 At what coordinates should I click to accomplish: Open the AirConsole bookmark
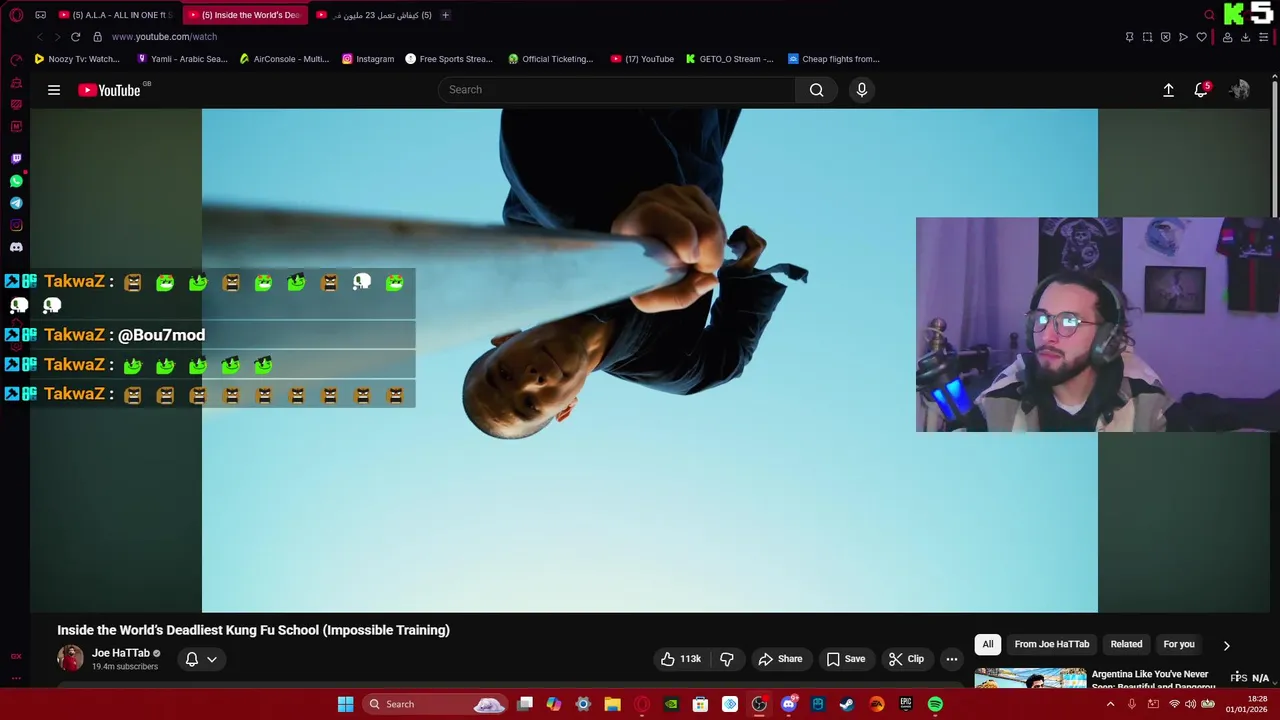point(284,59)
